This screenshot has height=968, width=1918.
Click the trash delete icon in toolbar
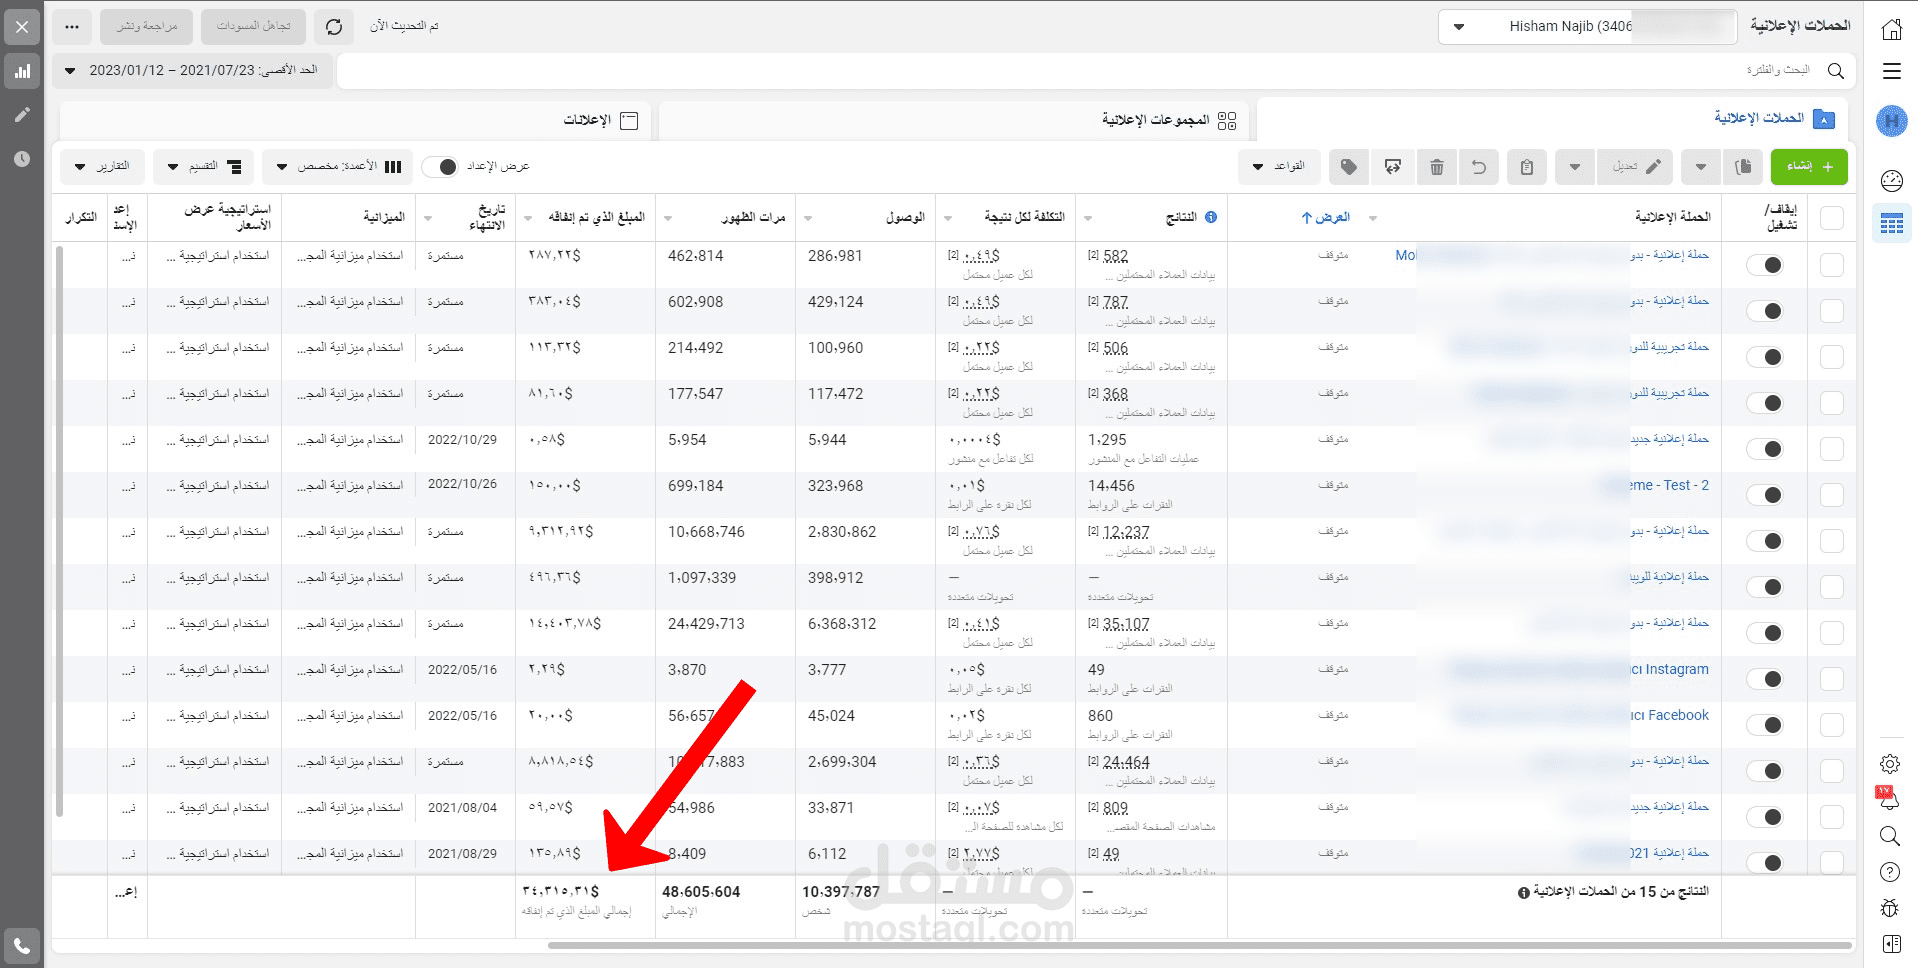1436,167
